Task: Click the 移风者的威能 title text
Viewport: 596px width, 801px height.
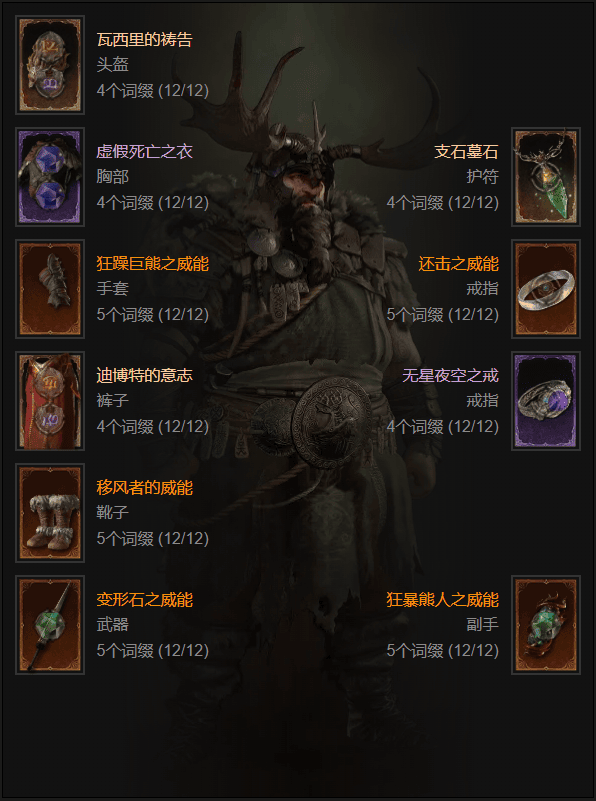Action: tap(145, 488)
